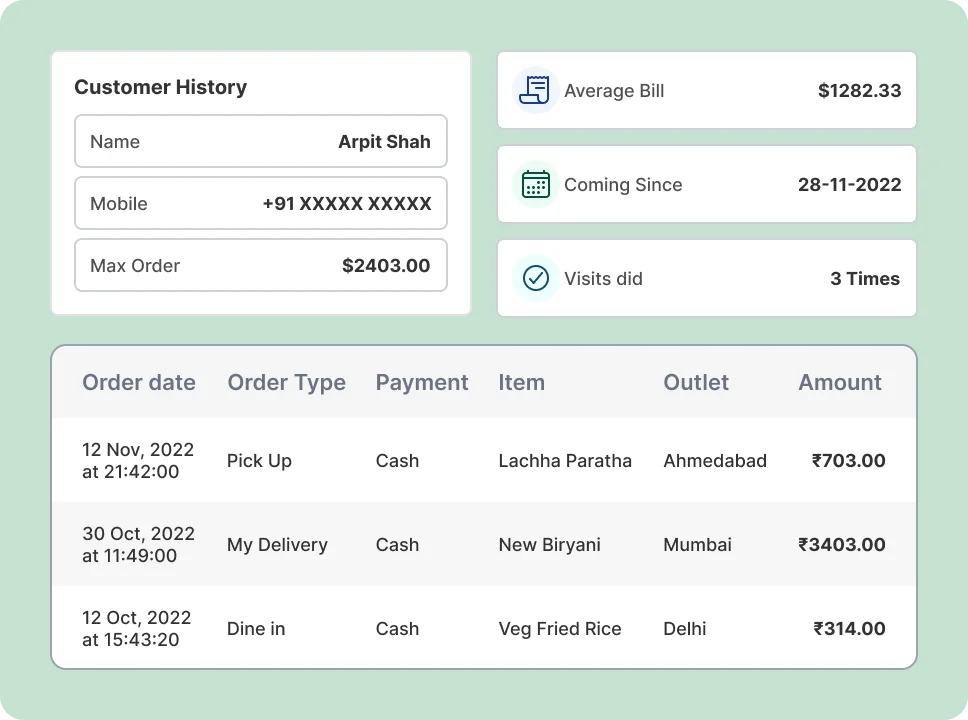
Task: Click the Outlet column header
Action: [696, 382]
